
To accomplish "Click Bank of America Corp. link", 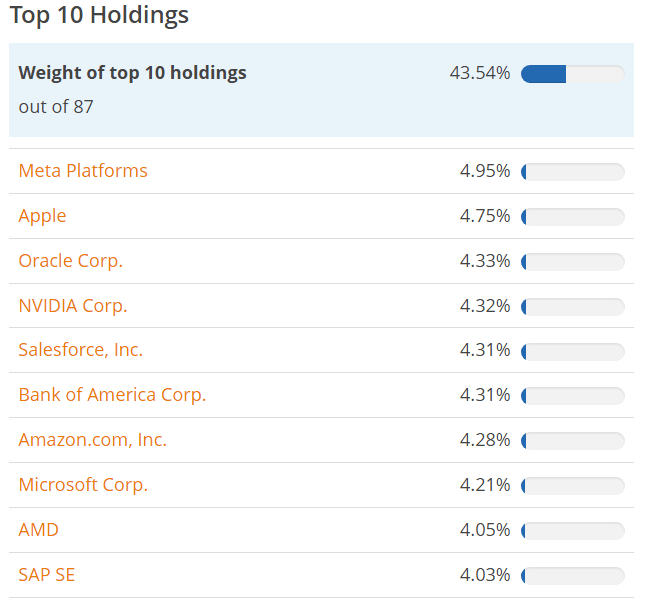I will (112, 395).
